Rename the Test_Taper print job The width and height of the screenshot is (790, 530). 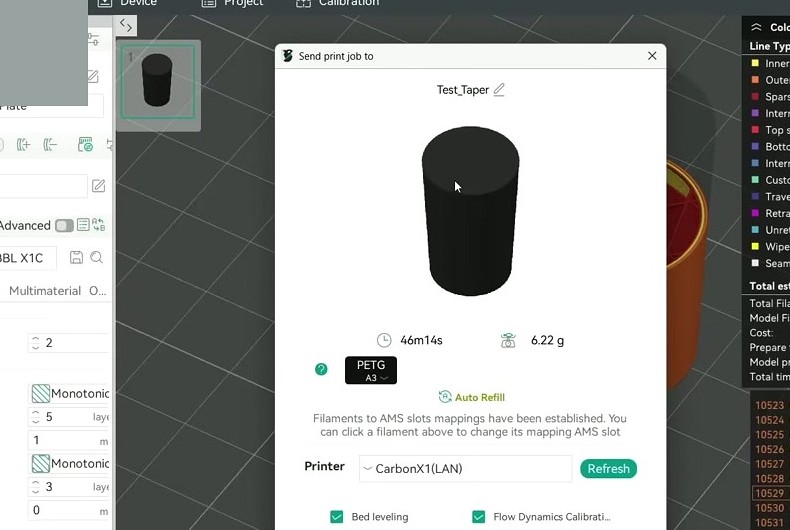point(499,90)
